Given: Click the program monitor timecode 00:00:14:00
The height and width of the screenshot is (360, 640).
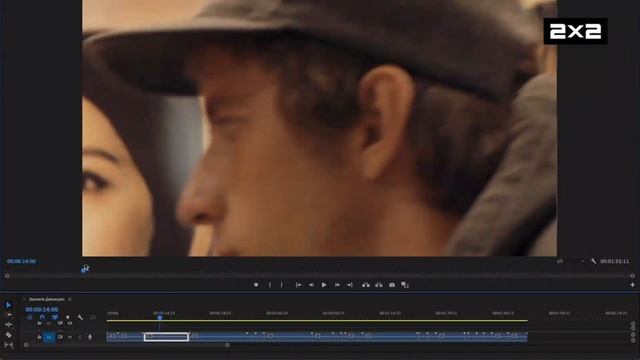Looking at the screenshot, I should (21, 261).
